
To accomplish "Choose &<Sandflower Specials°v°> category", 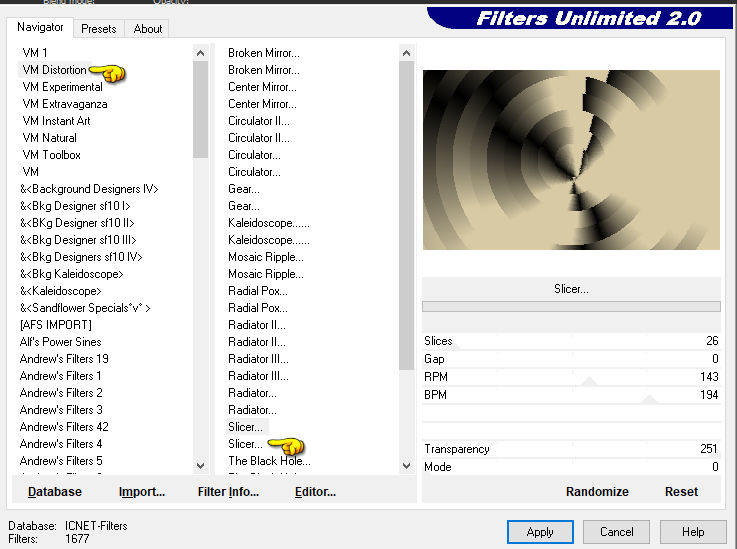I will point(85,308).
